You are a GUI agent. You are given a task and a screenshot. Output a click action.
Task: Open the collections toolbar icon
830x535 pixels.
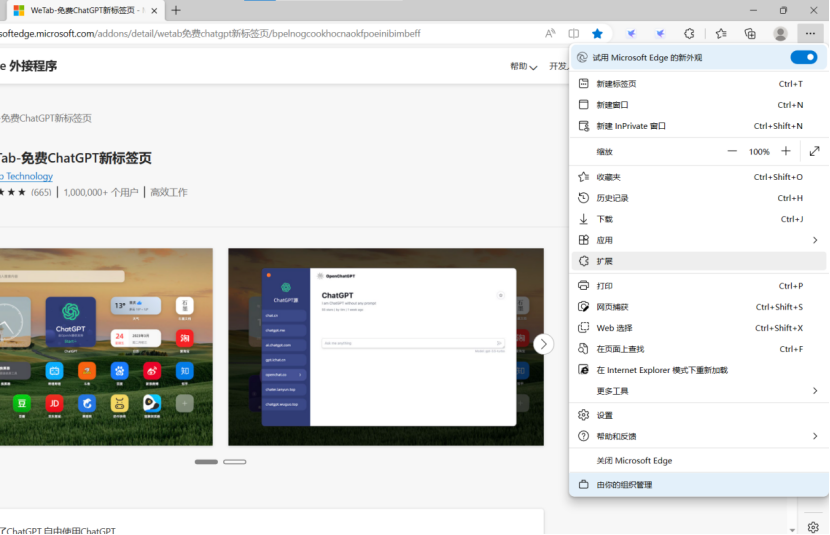(750, 34)
